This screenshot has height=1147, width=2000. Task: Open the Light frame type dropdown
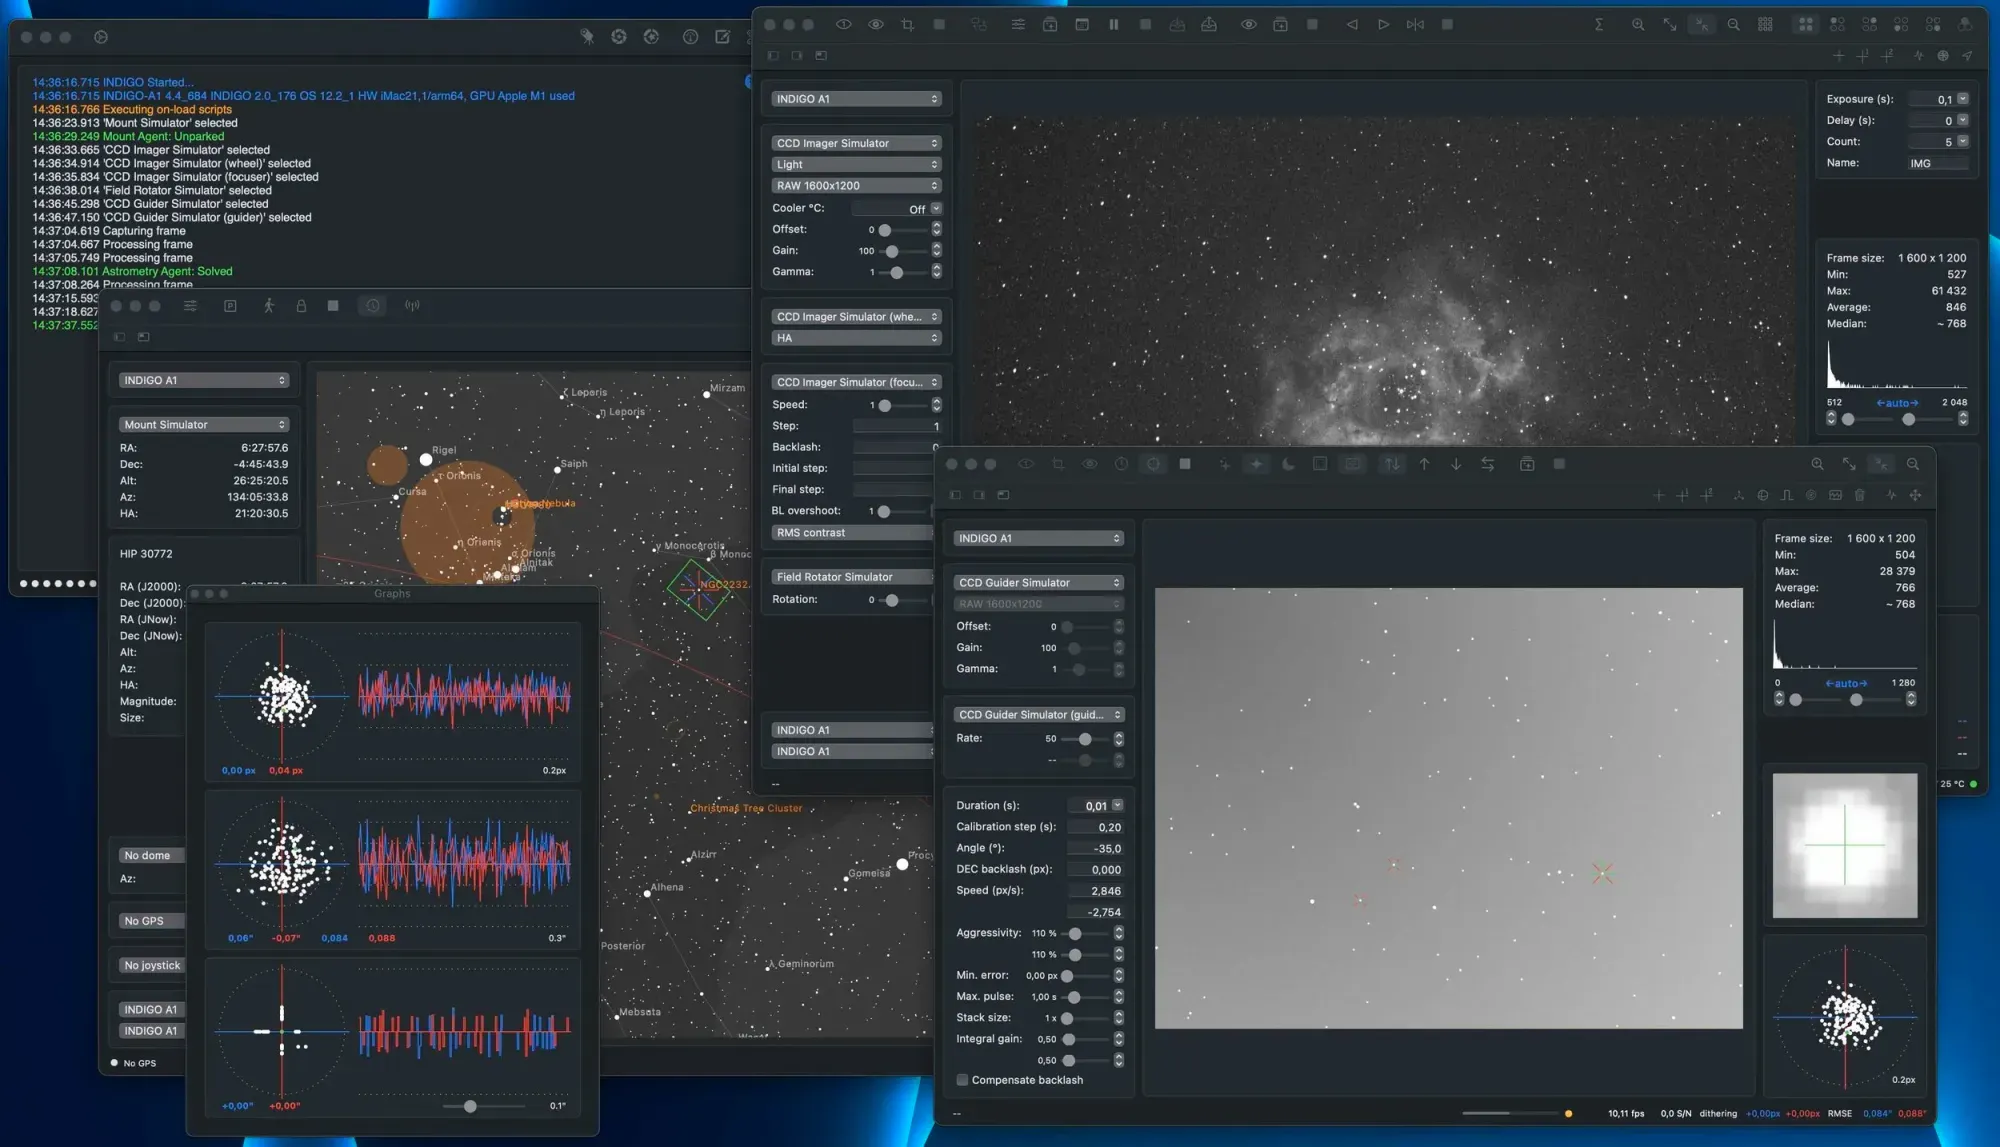pyautogui.click(x=856, y=164)
